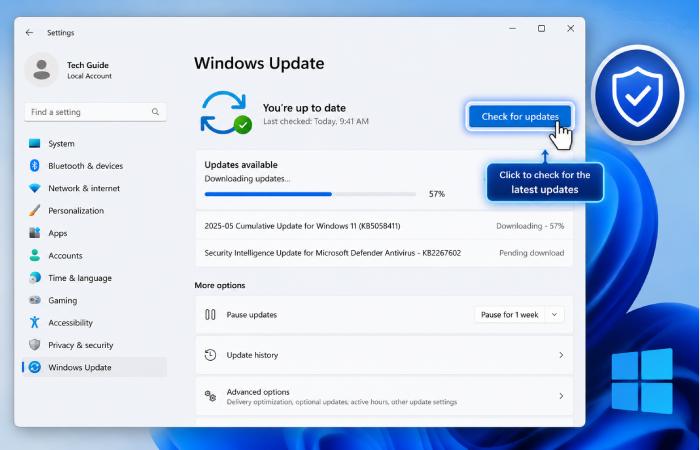This screenshot has width=700, height=450.
Task: Open Accessibility settings
Action: pos(95,322)
